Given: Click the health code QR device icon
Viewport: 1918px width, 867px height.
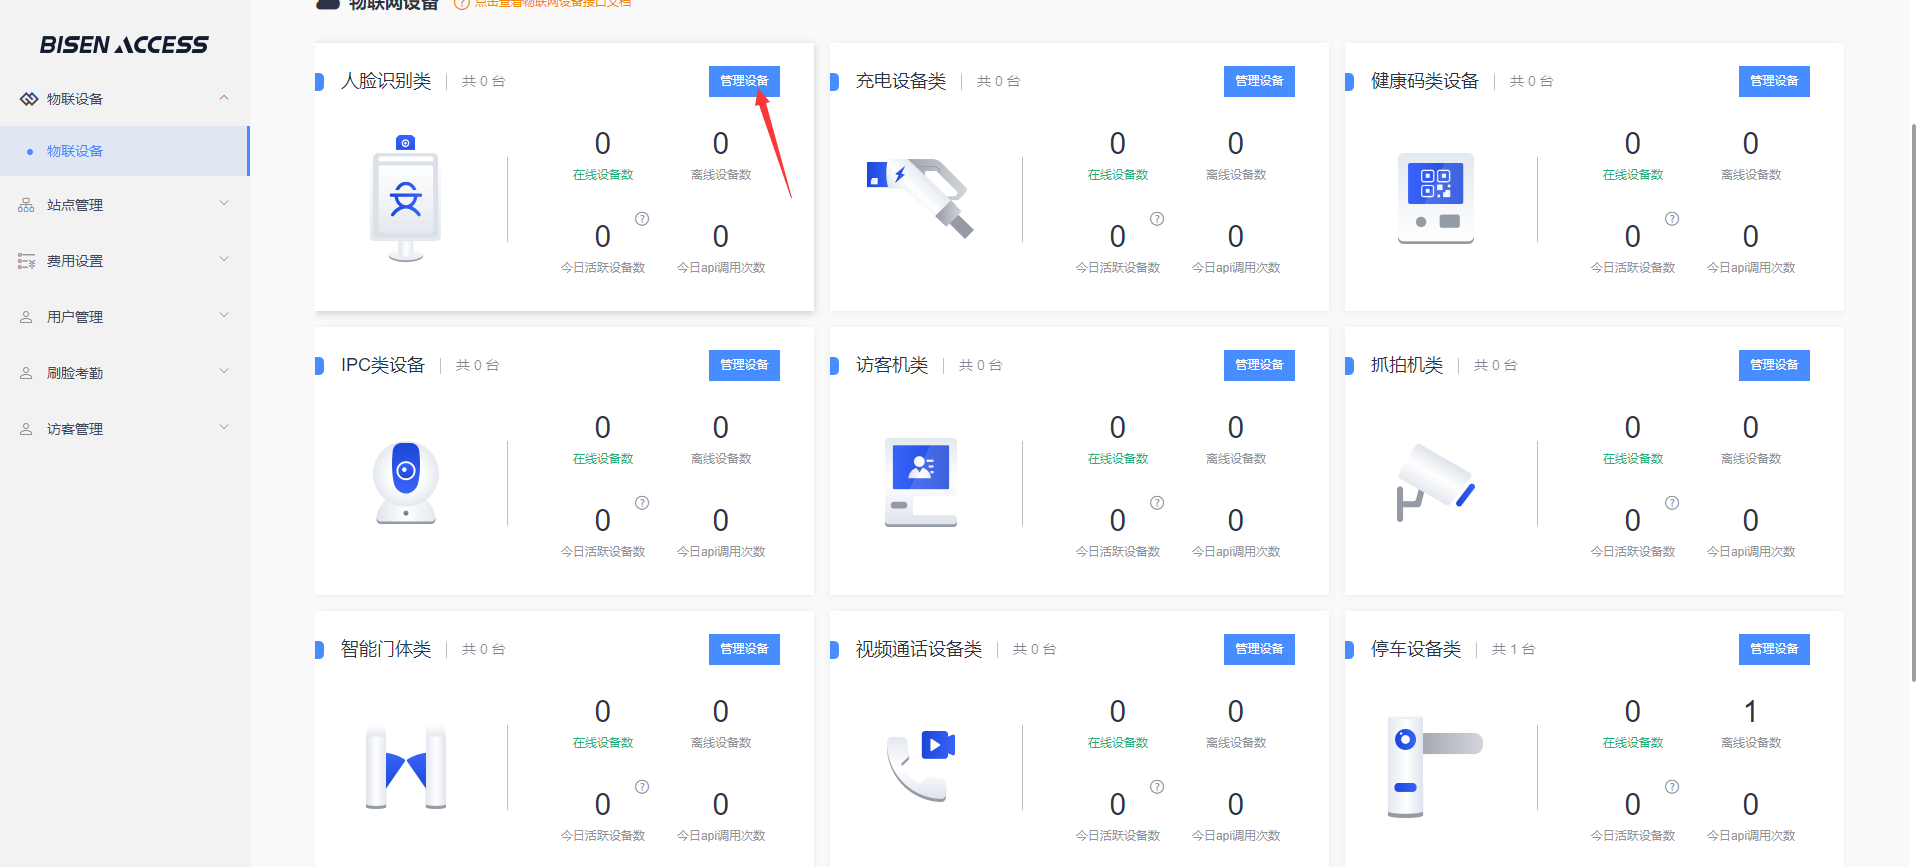Looking at the screenshot, I should point(1435,198).
